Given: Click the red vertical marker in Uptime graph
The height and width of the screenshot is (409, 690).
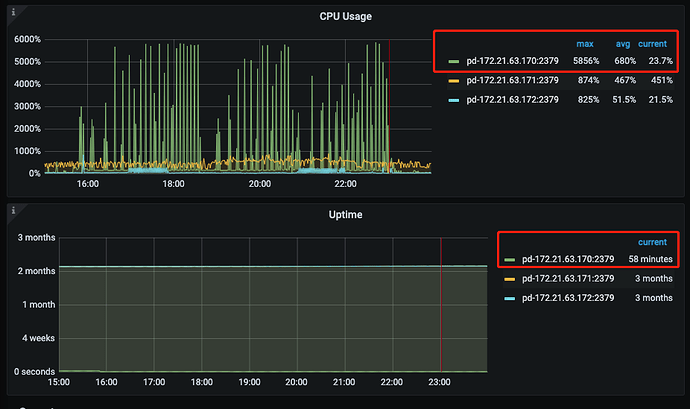Looking at the screenshot, I should pyautogui.click(x=440, y=305).
